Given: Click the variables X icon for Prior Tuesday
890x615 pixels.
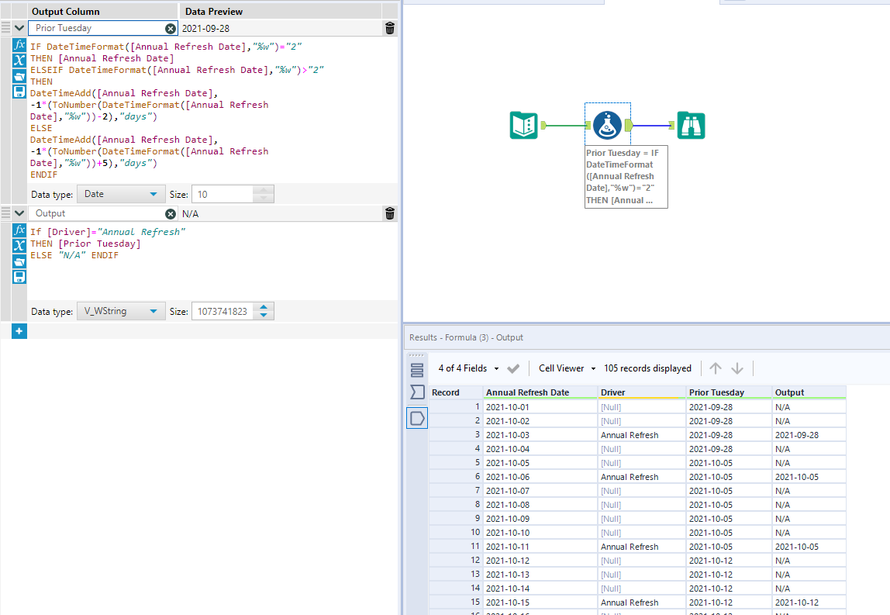Looking at the screenshot, I should (19, 61).
